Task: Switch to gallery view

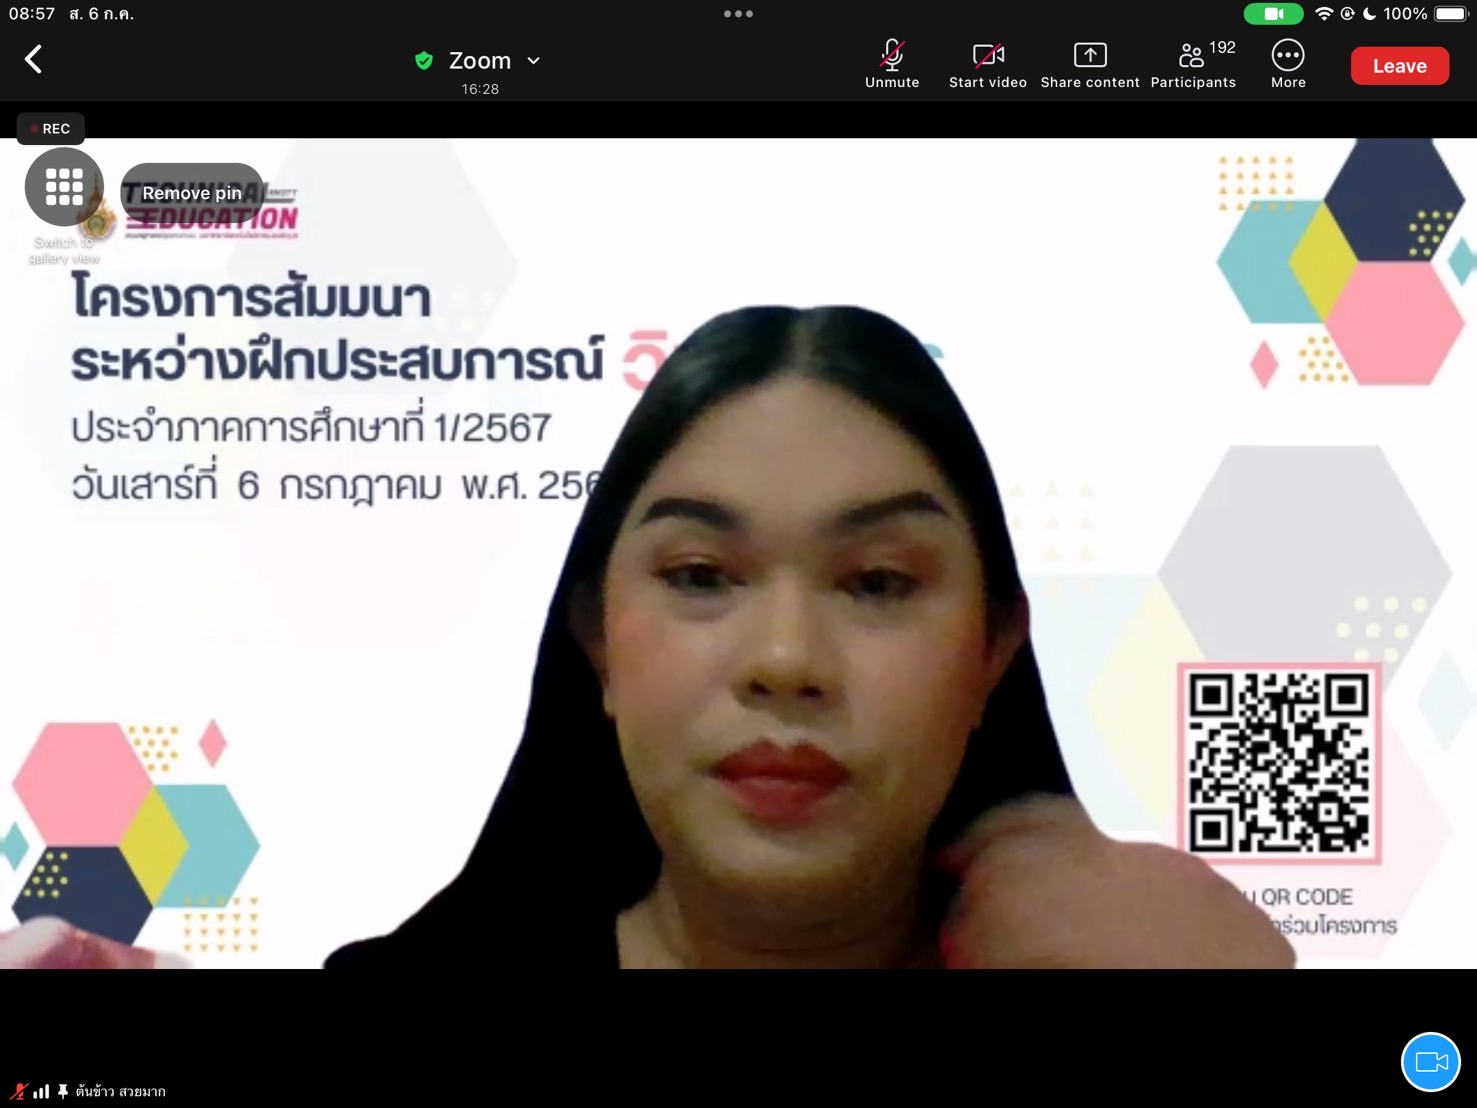Action: click(x=64, y=187)
